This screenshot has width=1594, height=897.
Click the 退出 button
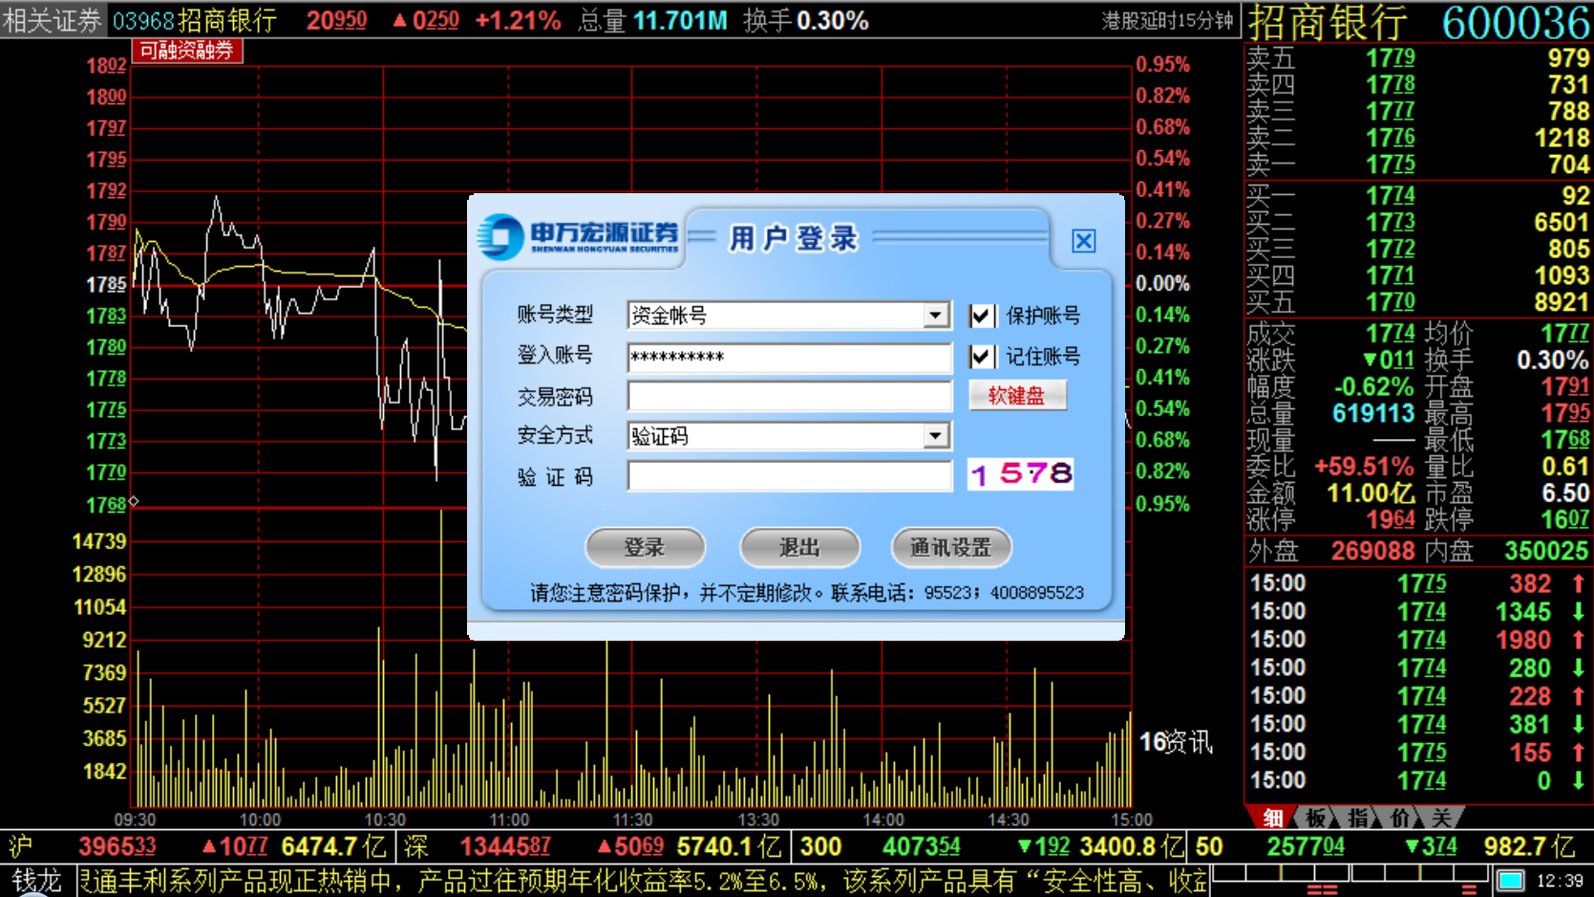click(x=799, y=547)
